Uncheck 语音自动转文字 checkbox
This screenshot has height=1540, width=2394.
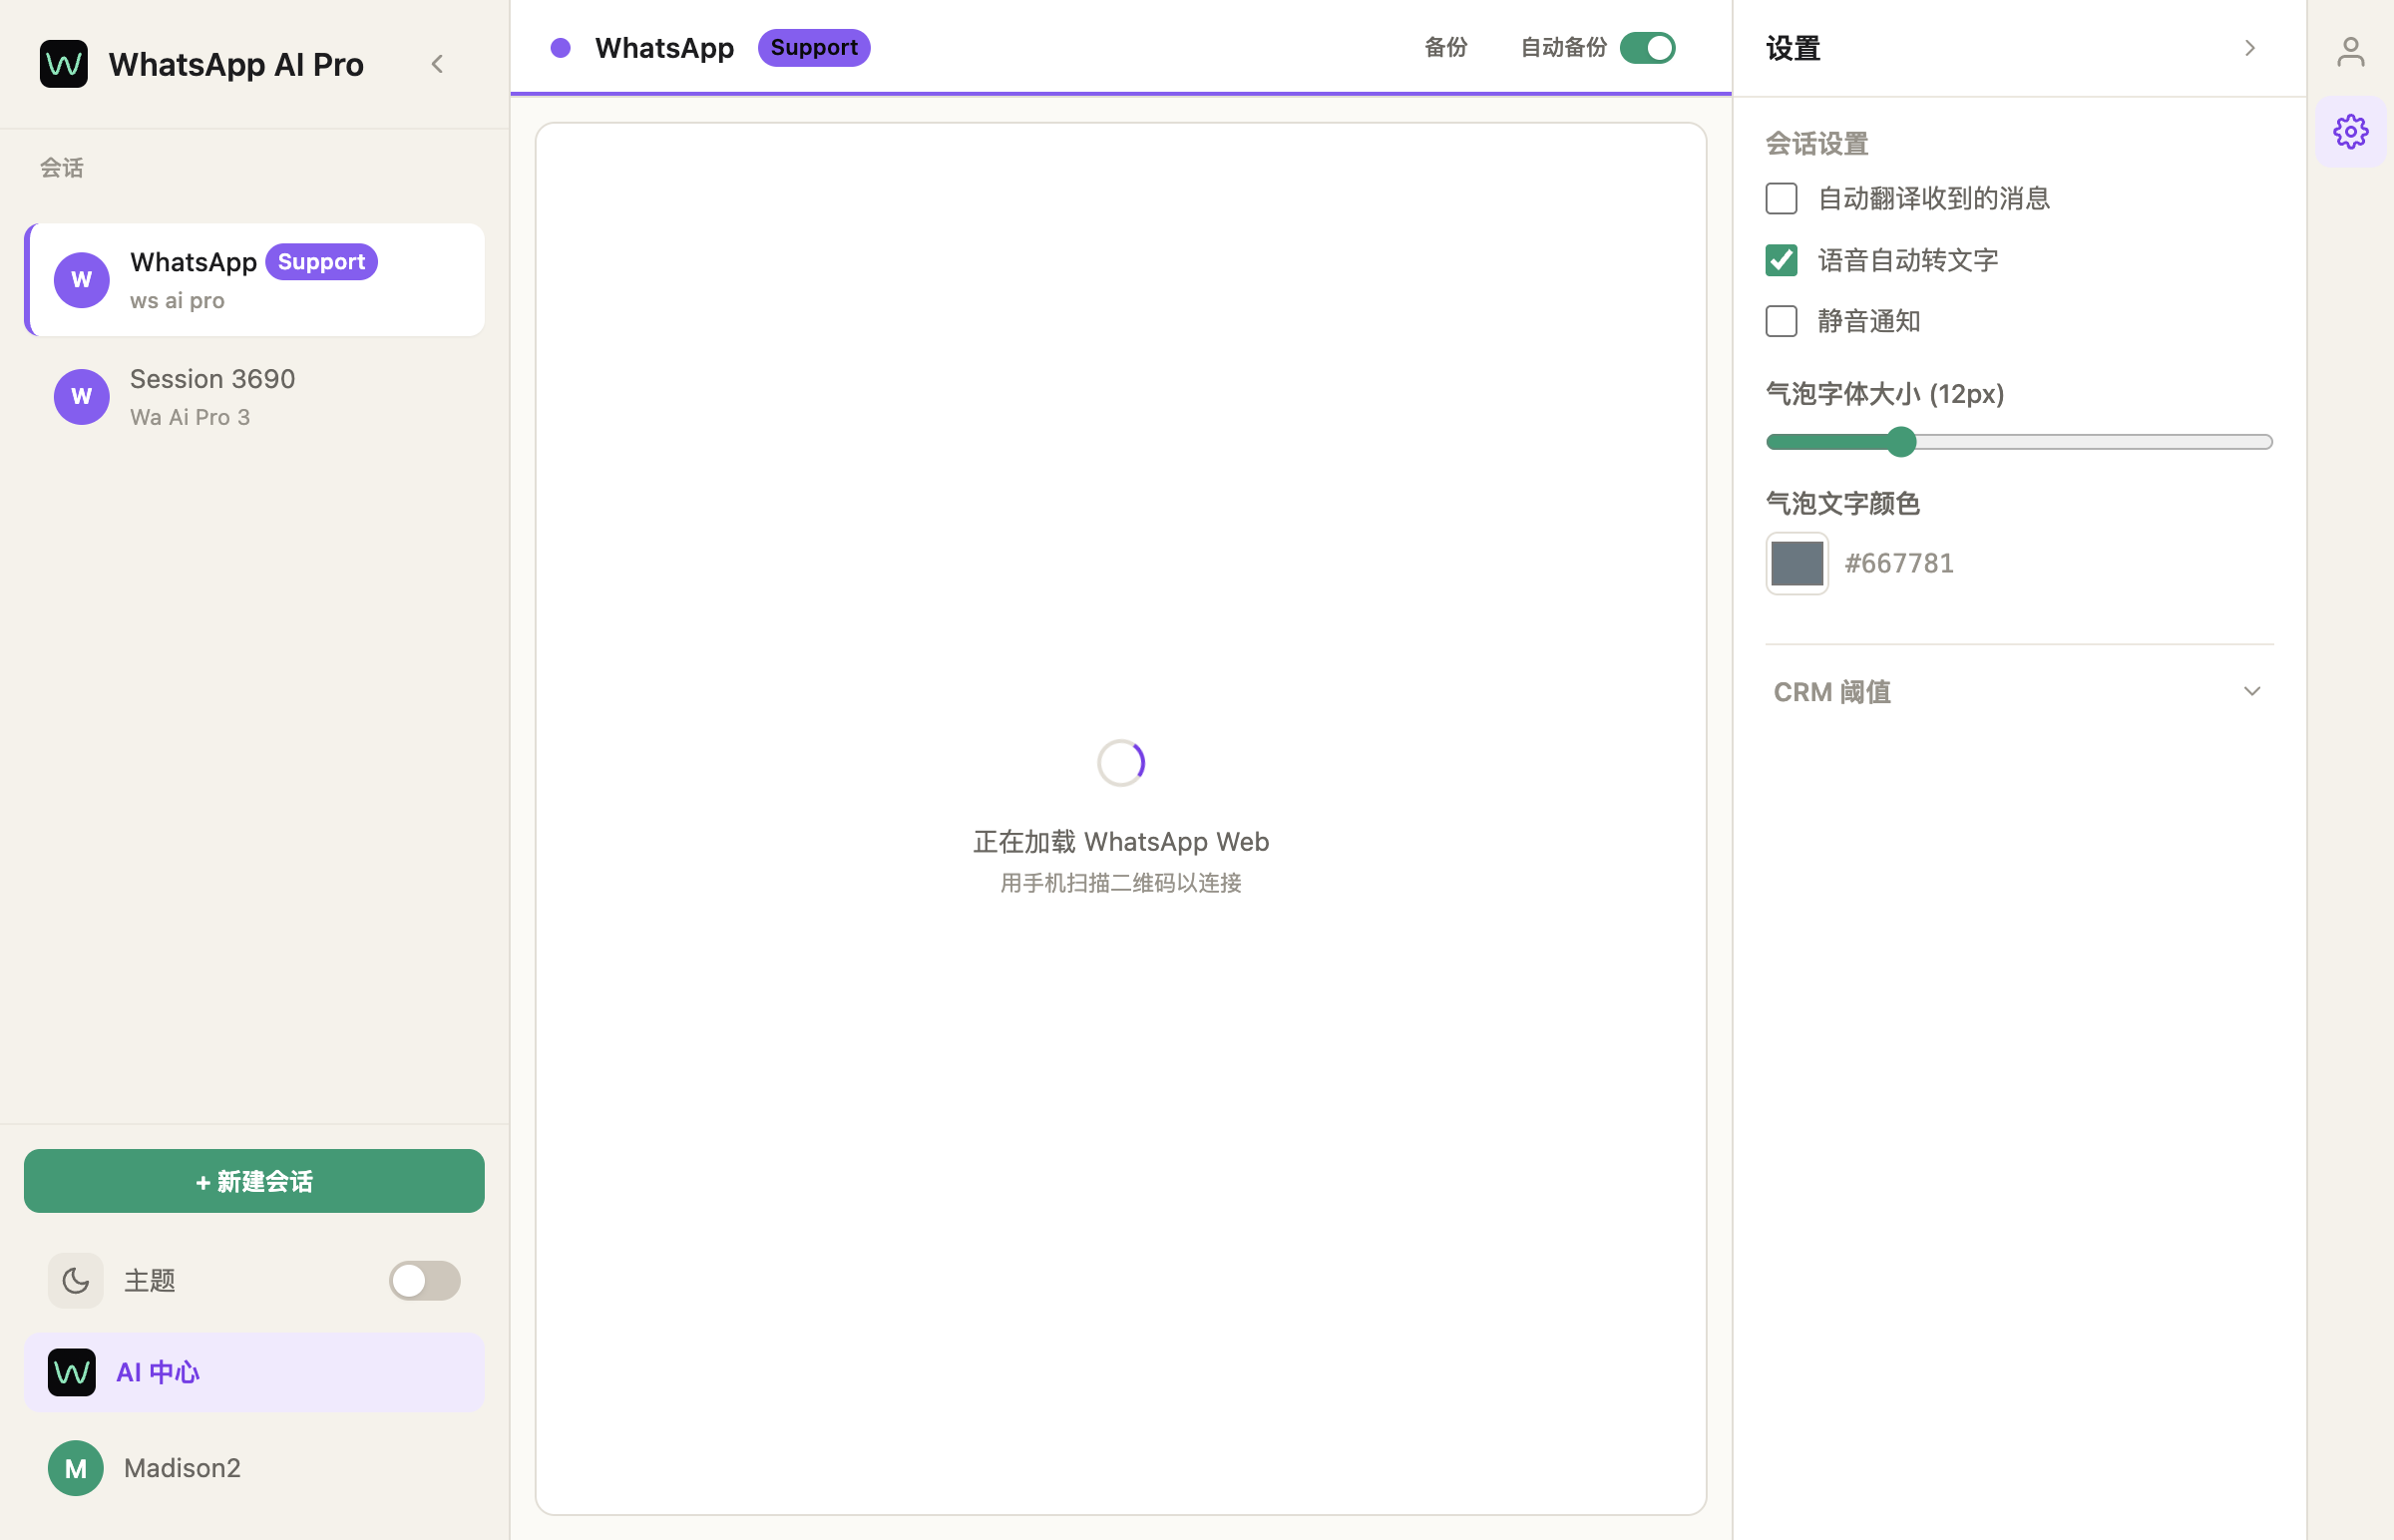tap(1782, 260)
